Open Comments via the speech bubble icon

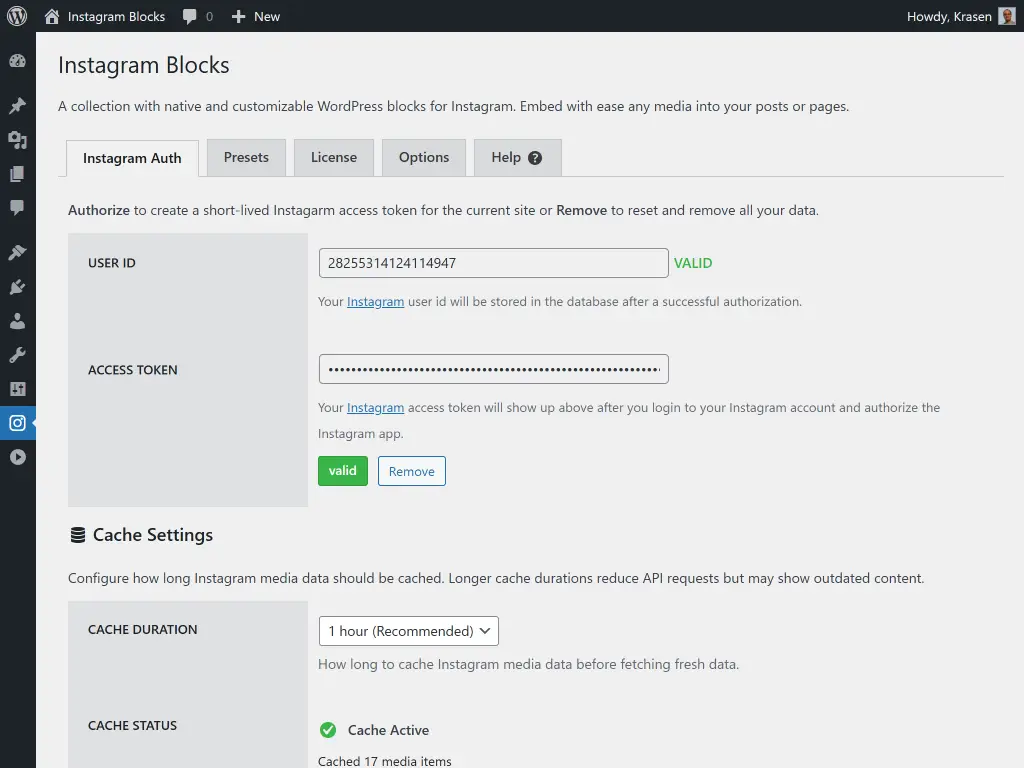(18, 208)
